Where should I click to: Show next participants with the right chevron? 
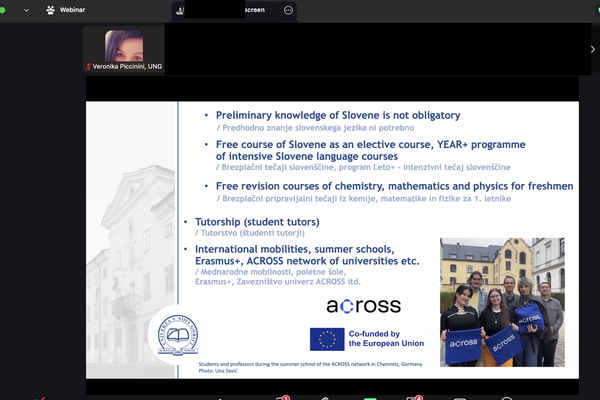(x=593, y=49)
